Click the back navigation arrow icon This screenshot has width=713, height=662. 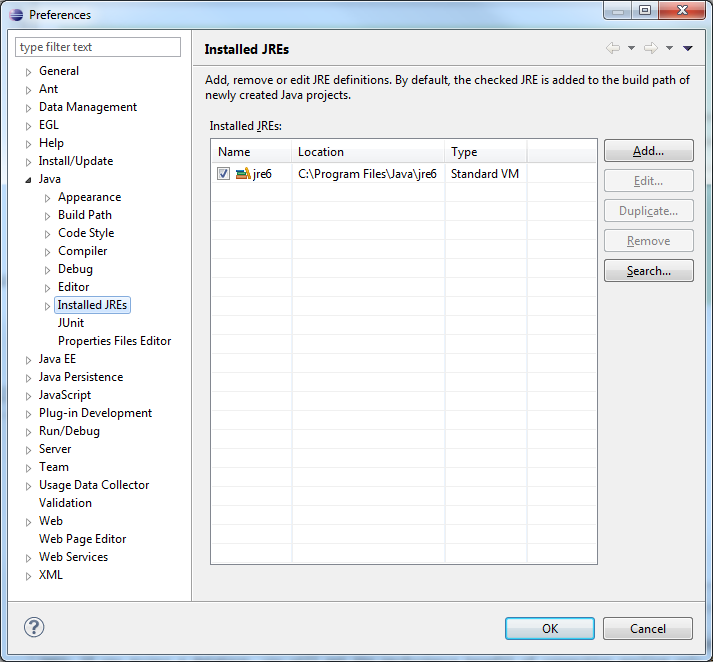[x=613, y=48]
